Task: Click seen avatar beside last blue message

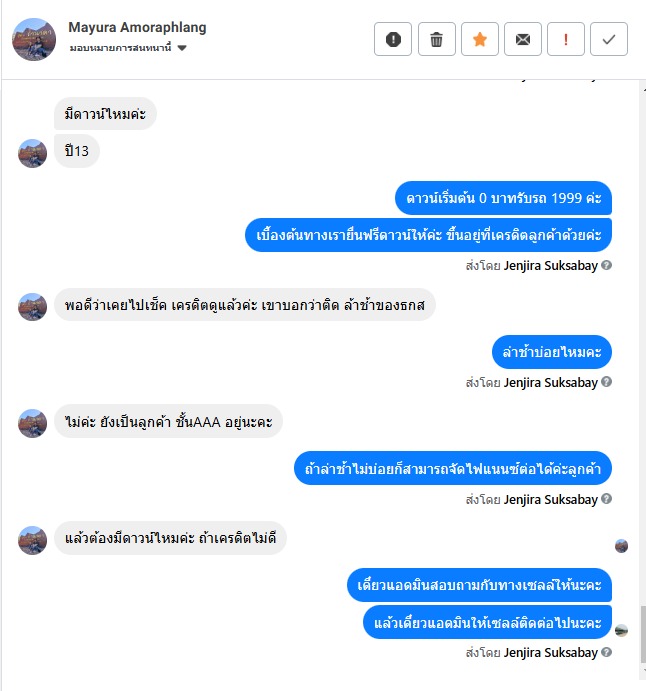Action: [x=621, y=631]
